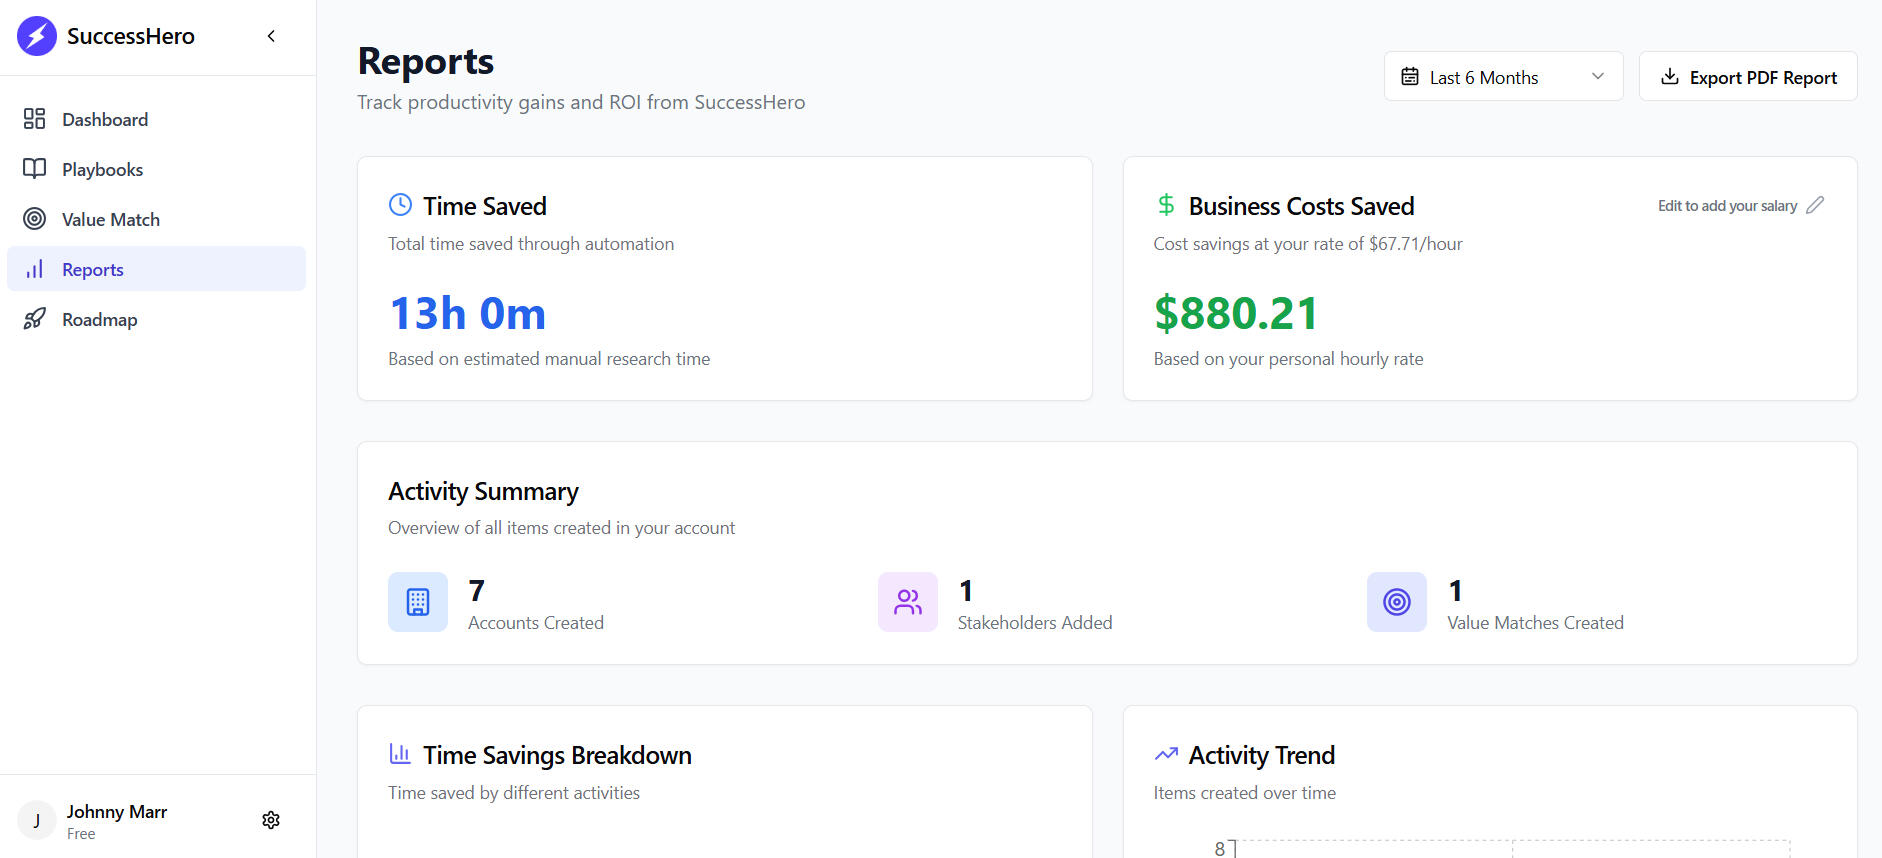
Task: Click the Accounts Created building icon
Action: (418, 602)
